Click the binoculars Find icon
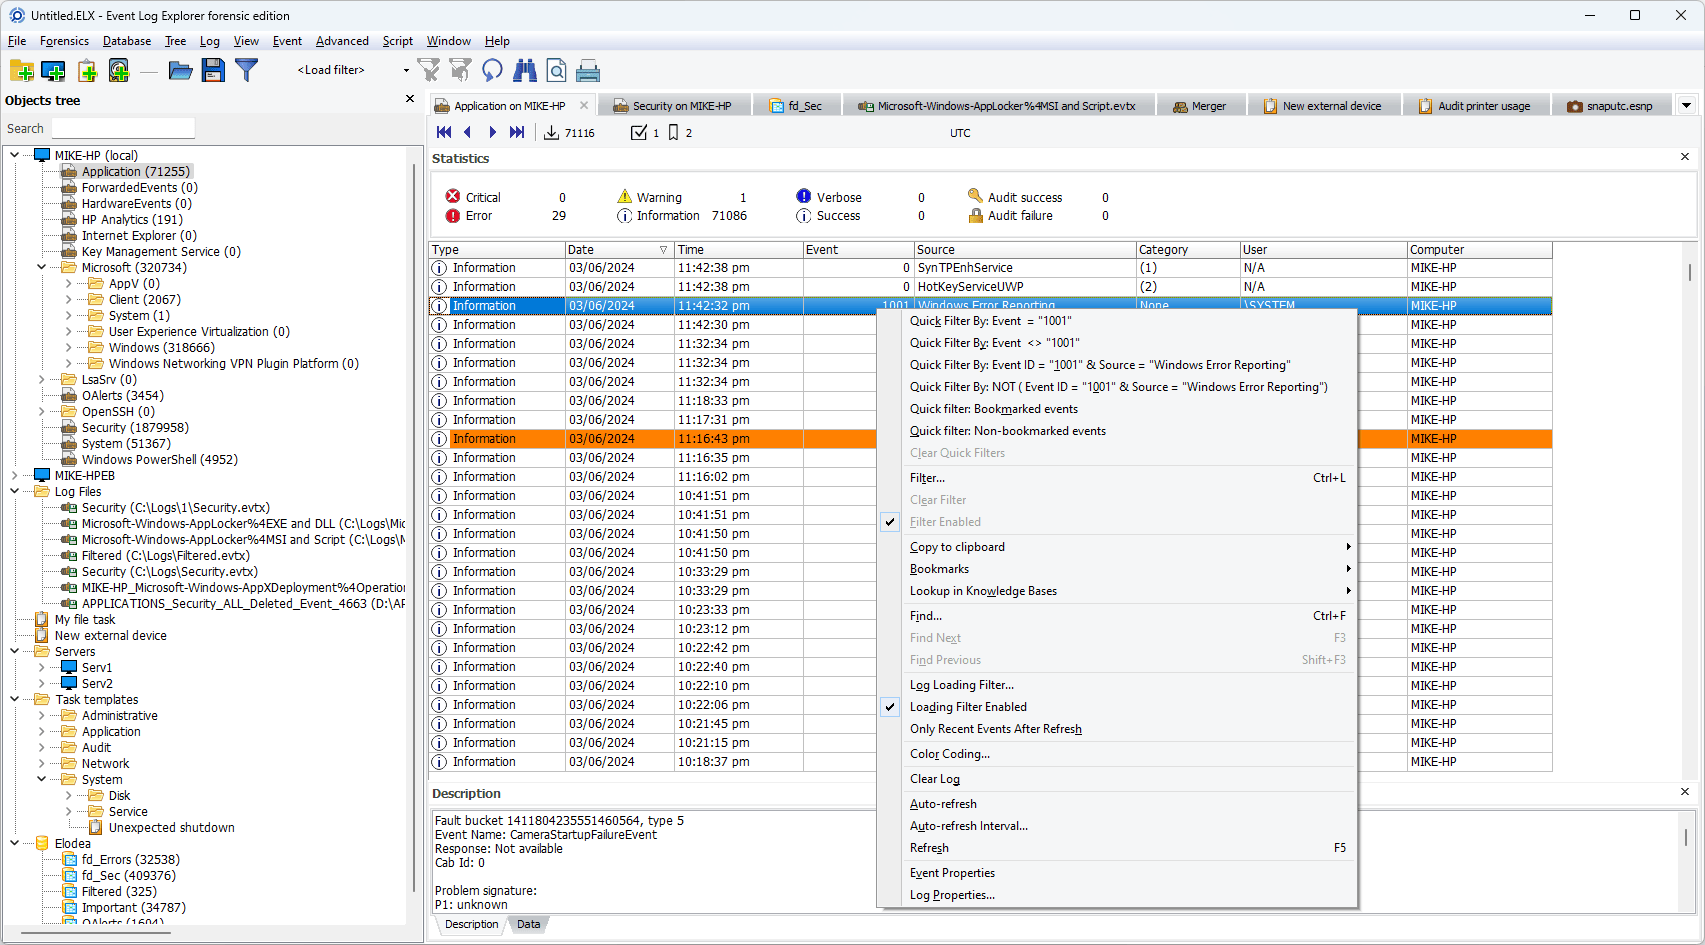 pyautogui.click(x=524, y=70)
